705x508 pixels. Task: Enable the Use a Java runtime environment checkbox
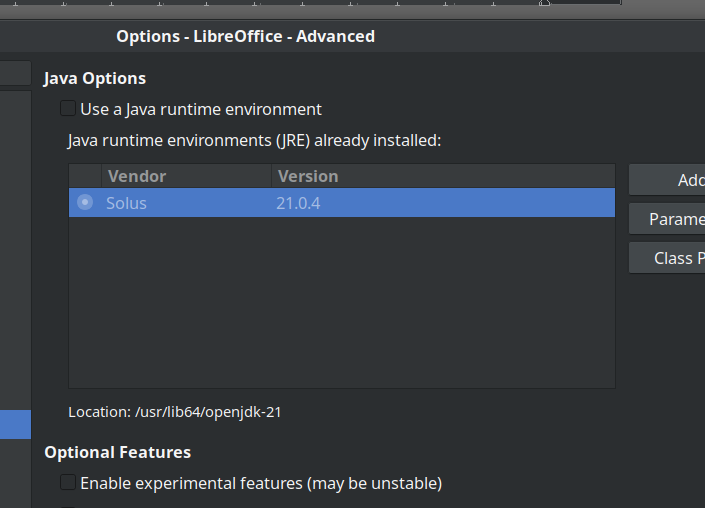68,109
